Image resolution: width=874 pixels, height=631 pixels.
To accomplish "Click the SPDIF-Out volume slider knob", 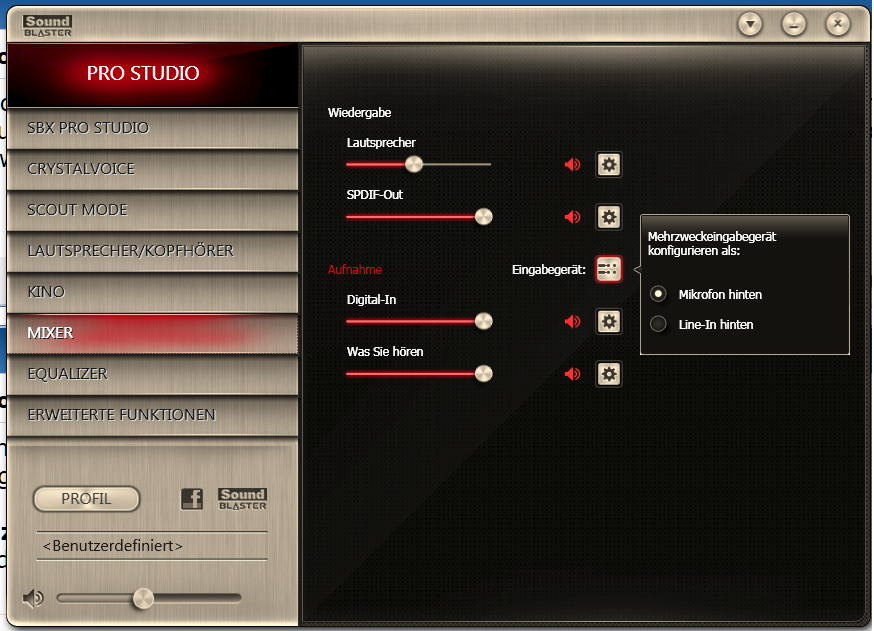I will click(483, 217).
